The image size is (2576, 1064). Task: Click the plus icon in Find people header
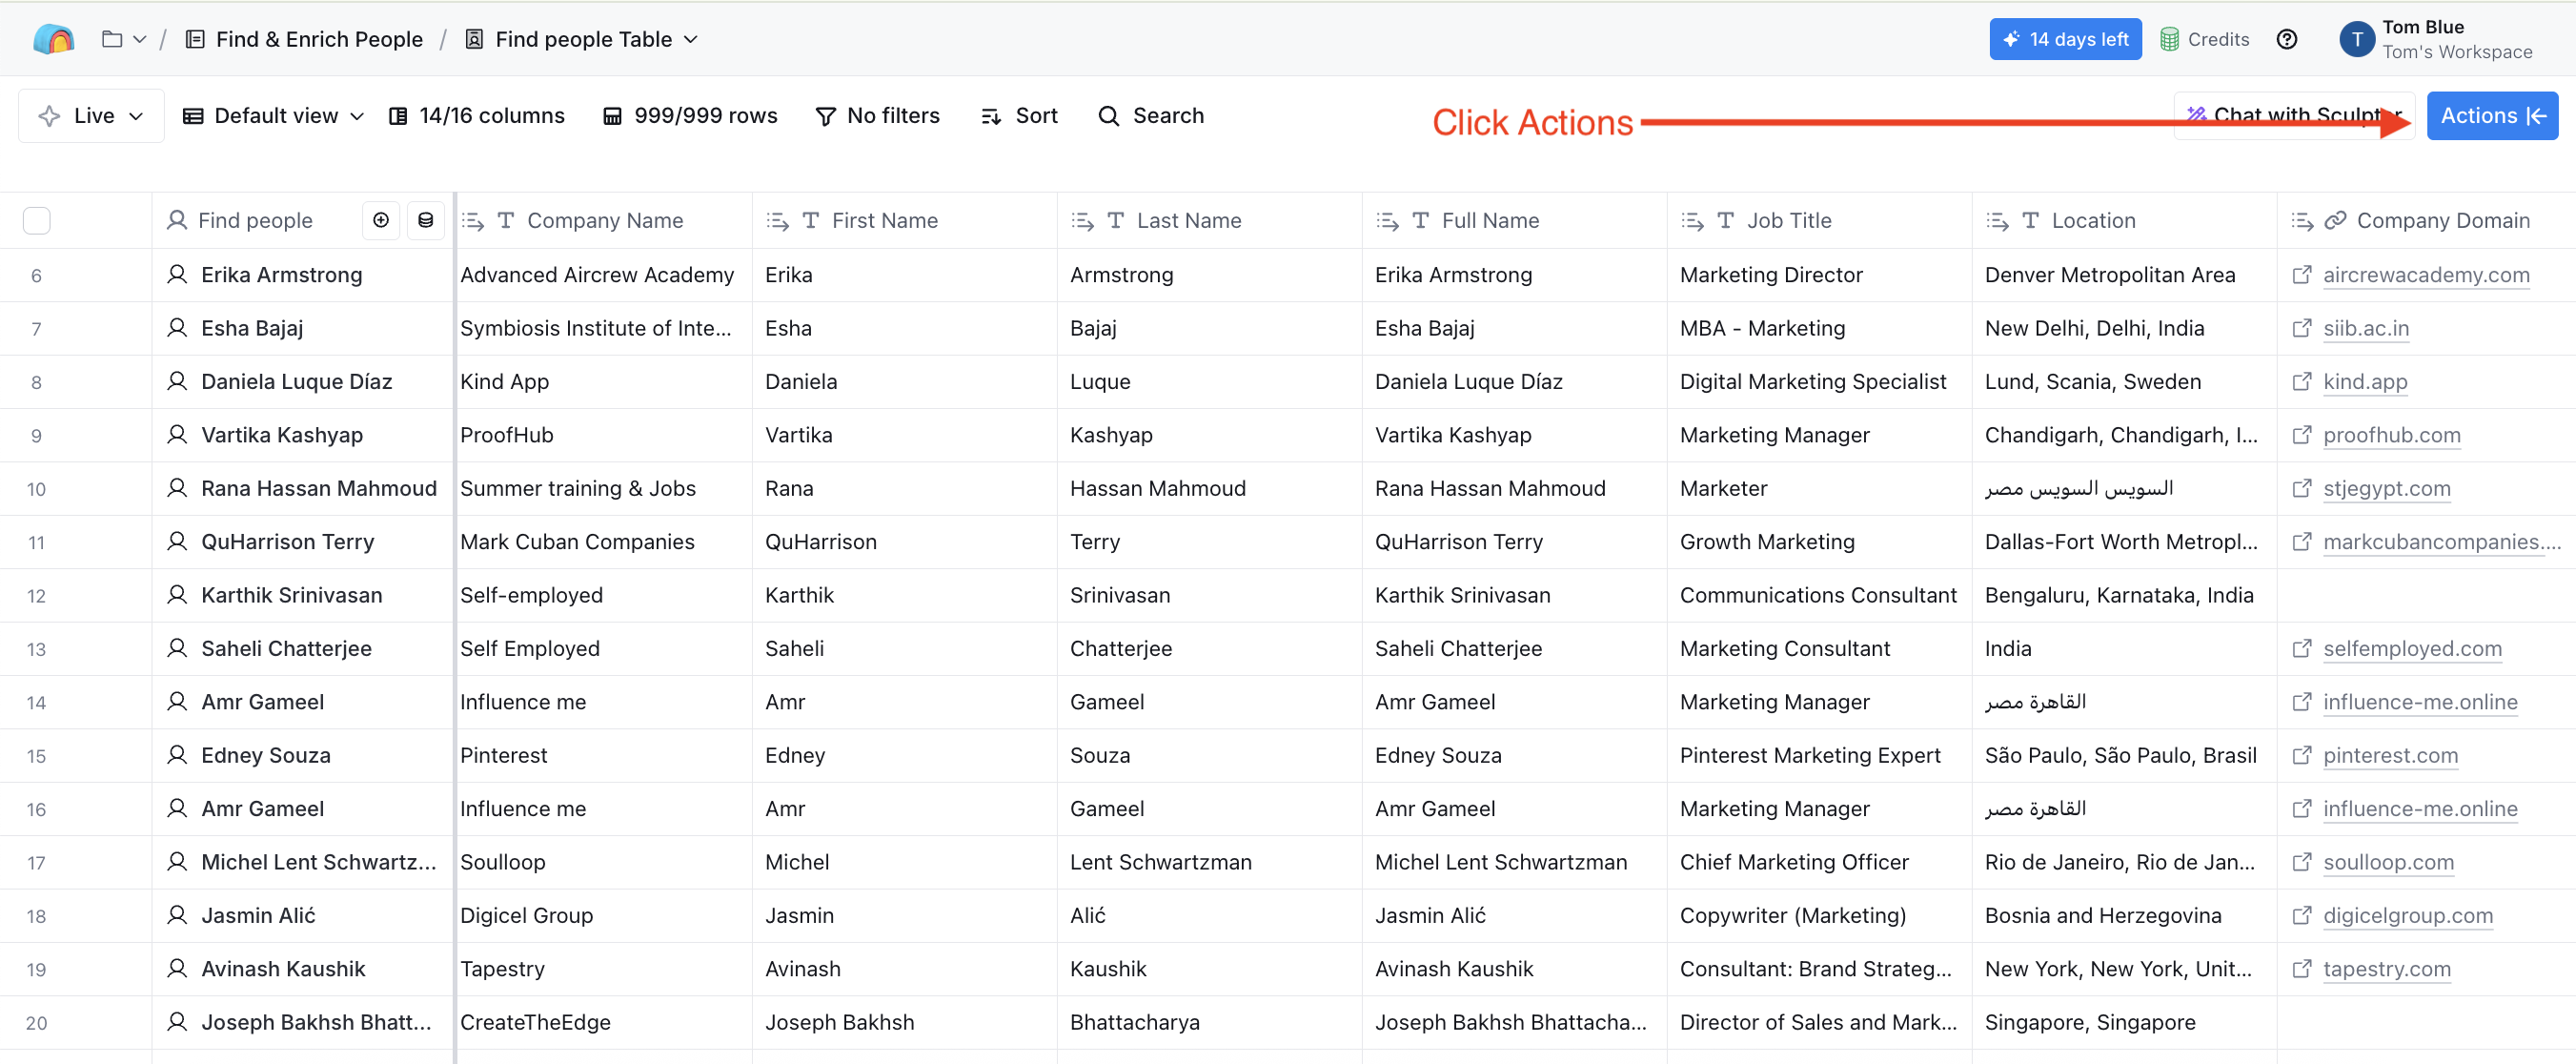pos(381,220)
